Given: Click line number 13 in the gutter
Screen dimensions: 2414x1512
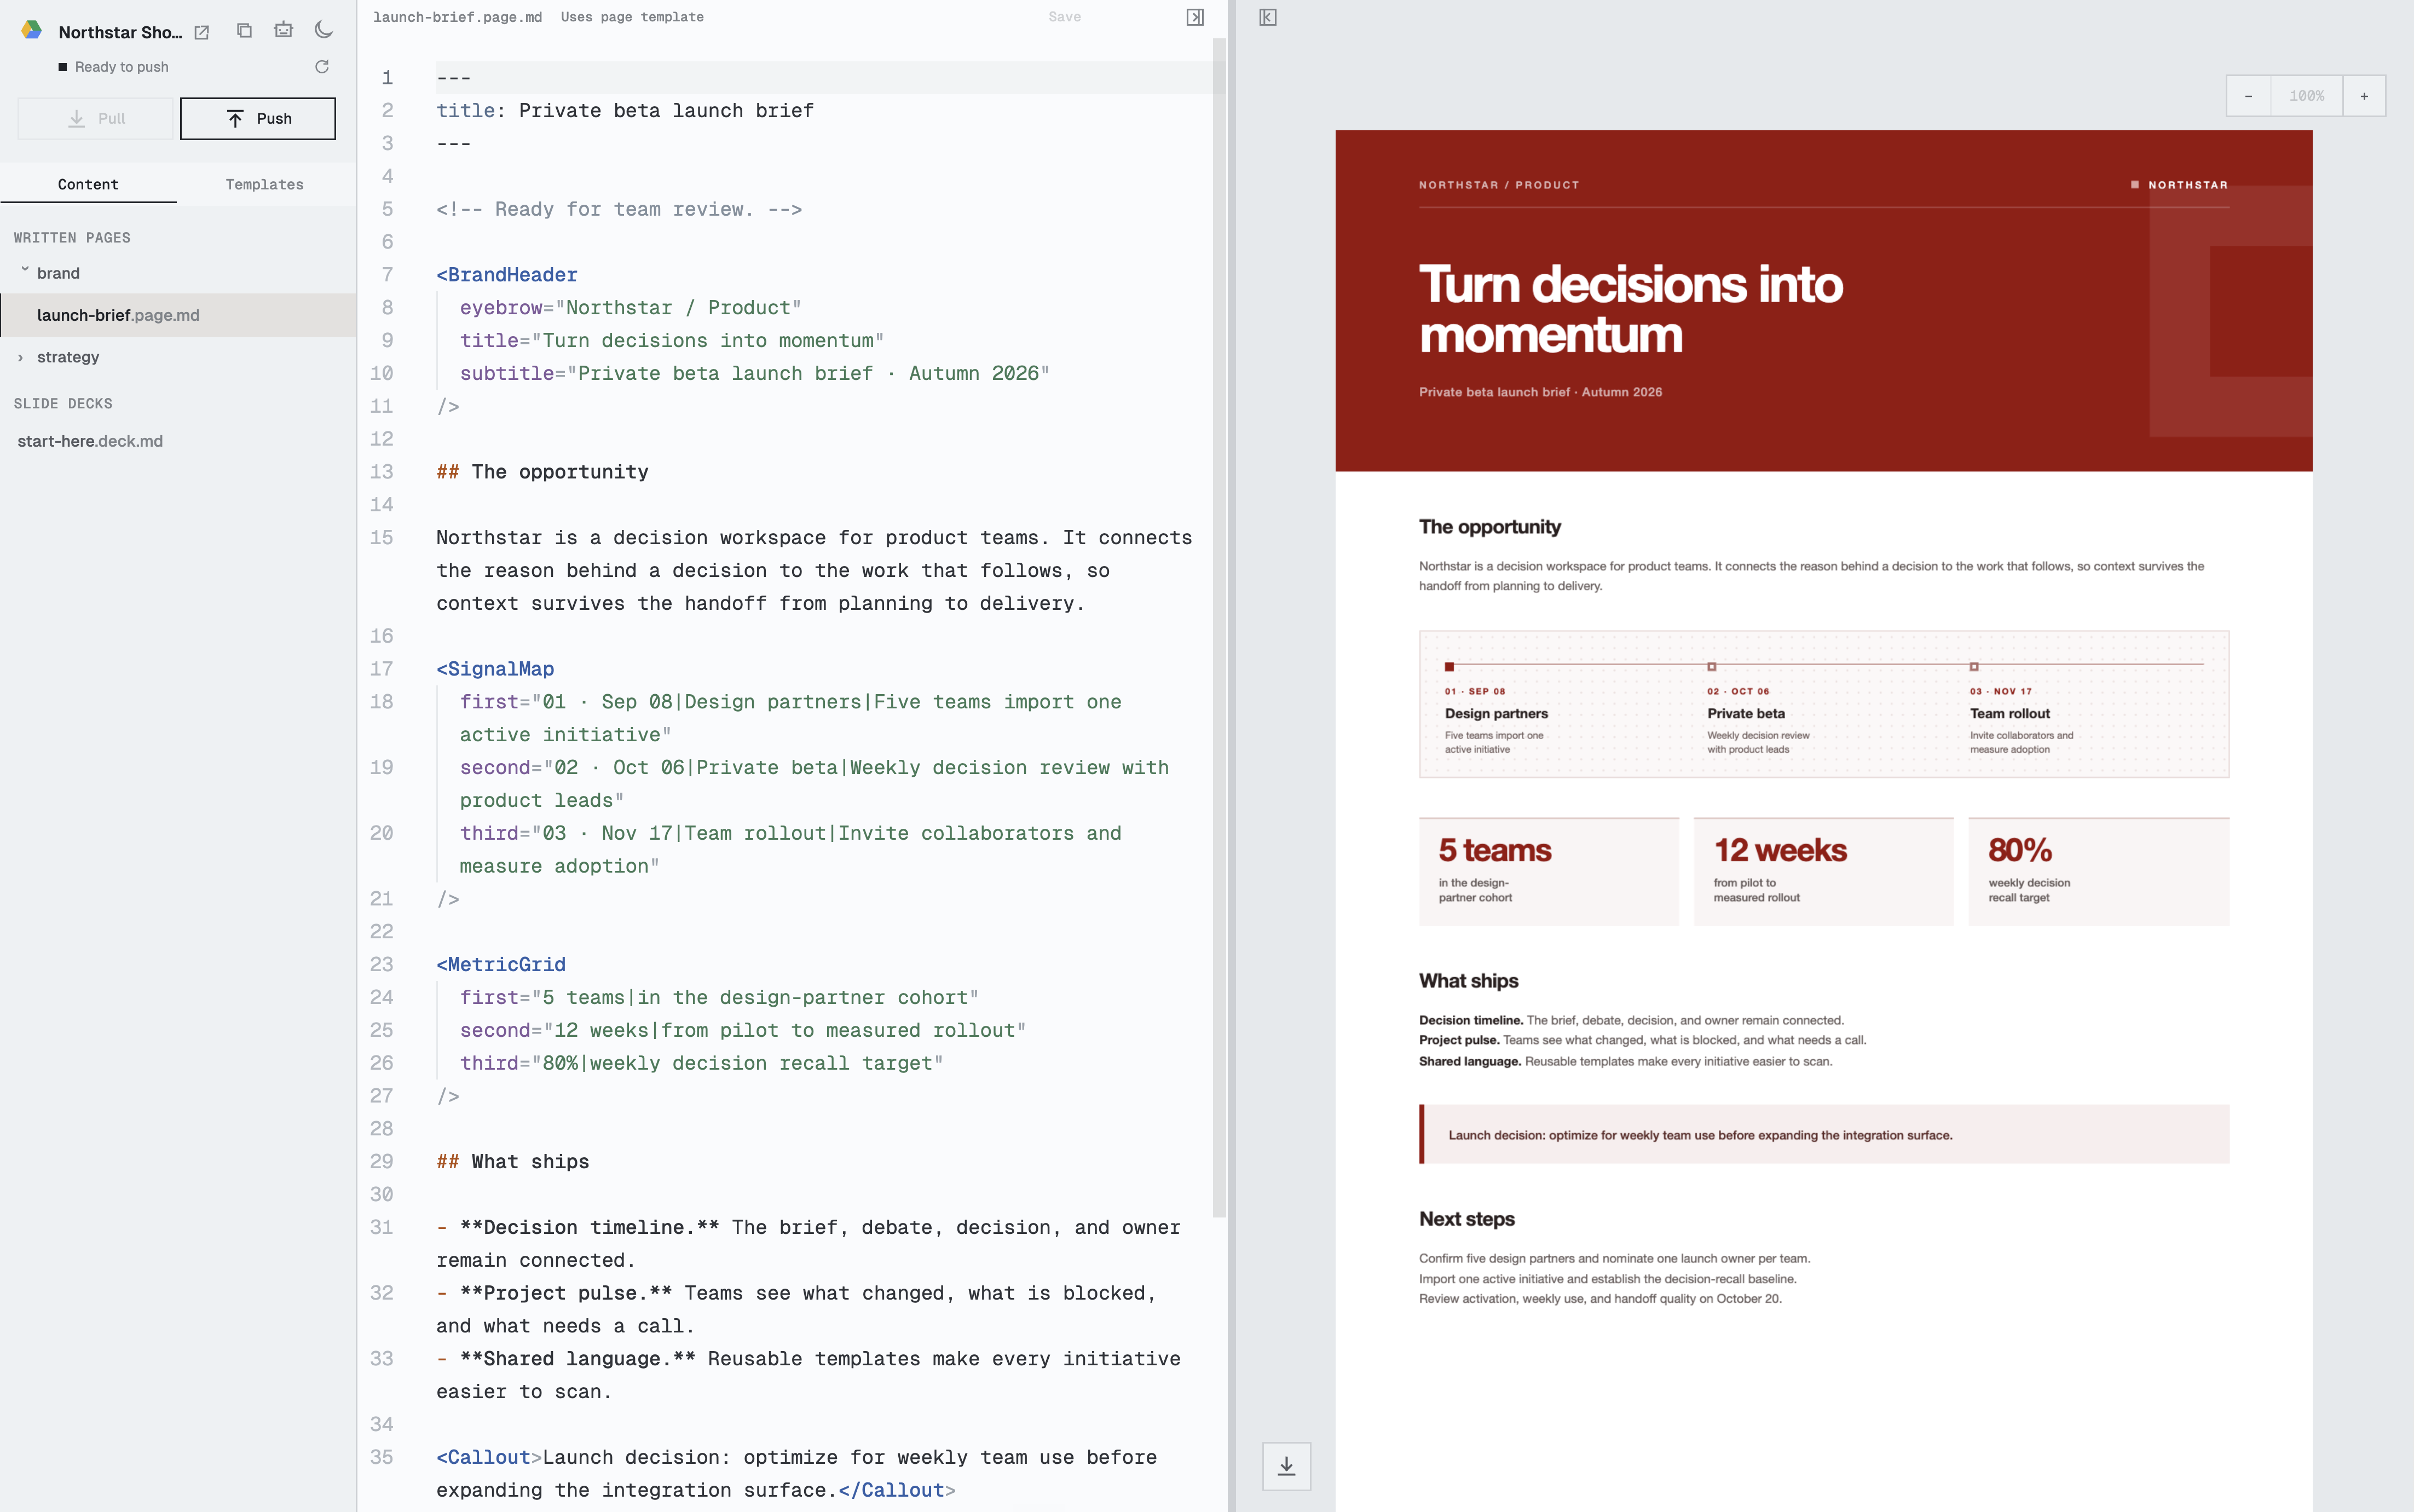Looking at the screenshot, I should point(382,472).
